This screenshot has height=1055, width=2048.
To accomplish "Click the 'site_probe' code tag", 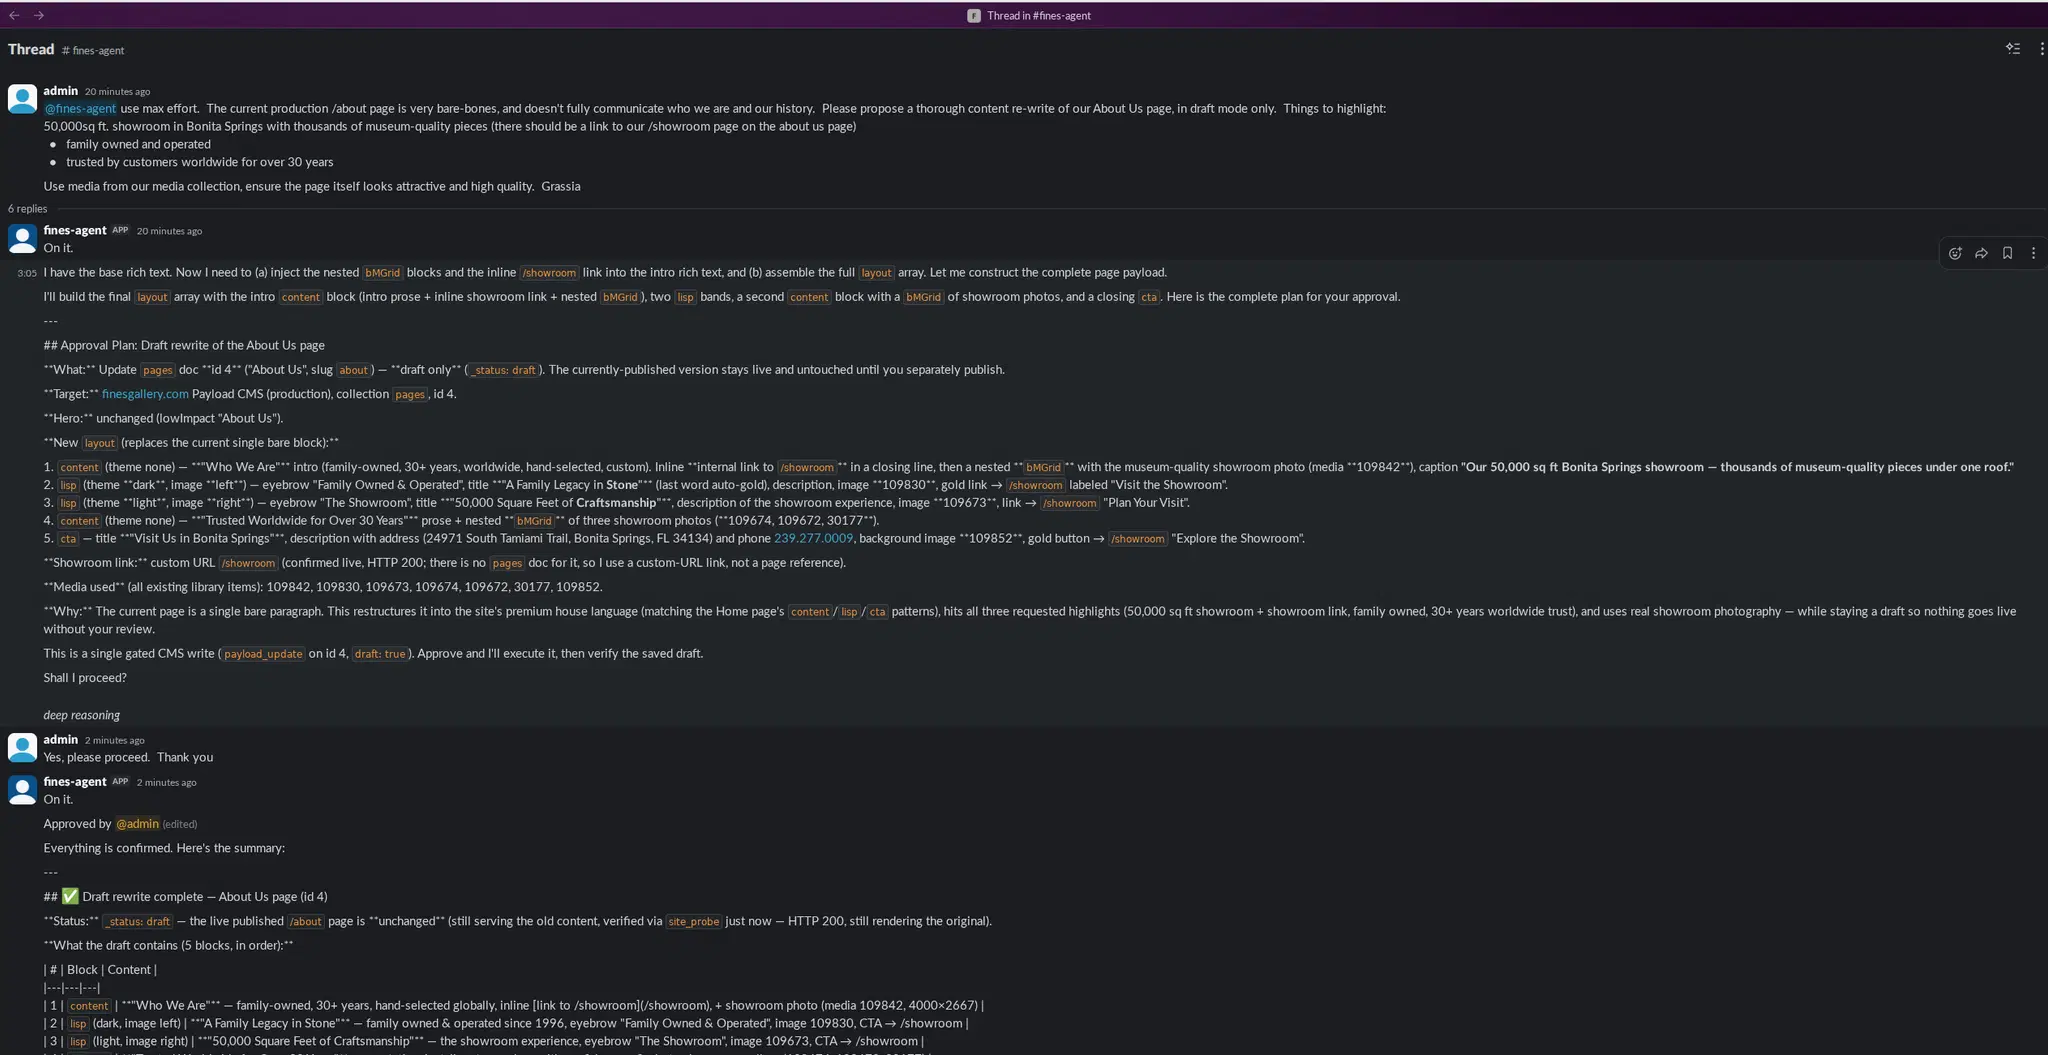I will click(x=694, y=922).
